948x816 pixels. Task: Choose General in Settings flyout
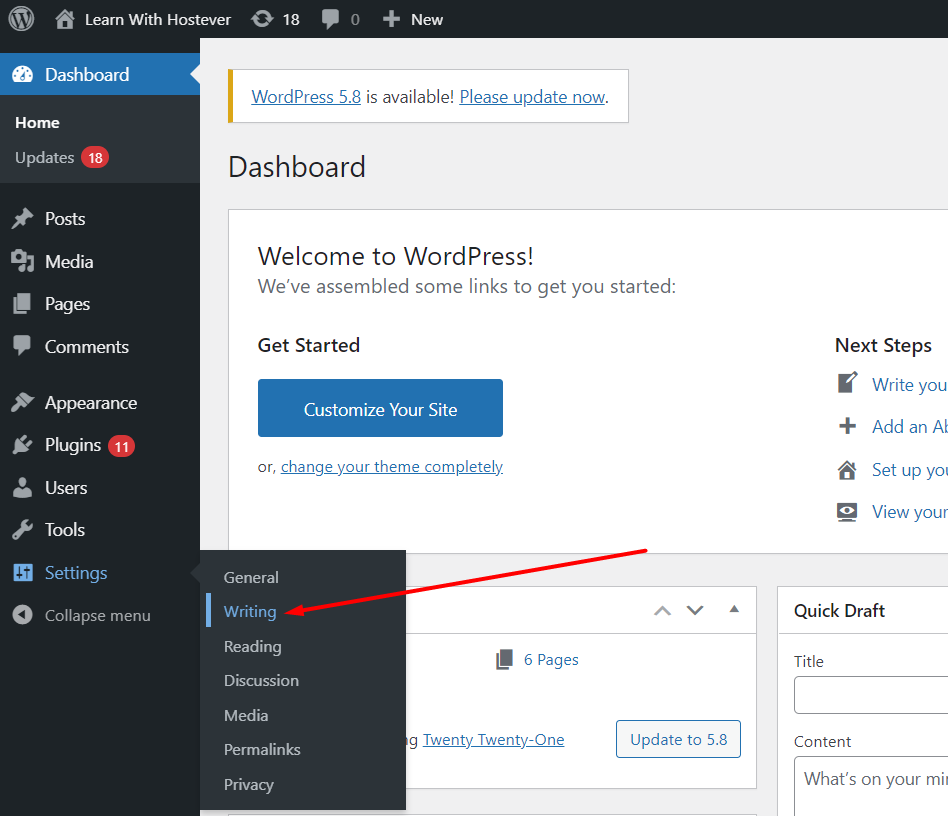coord(251,577)
